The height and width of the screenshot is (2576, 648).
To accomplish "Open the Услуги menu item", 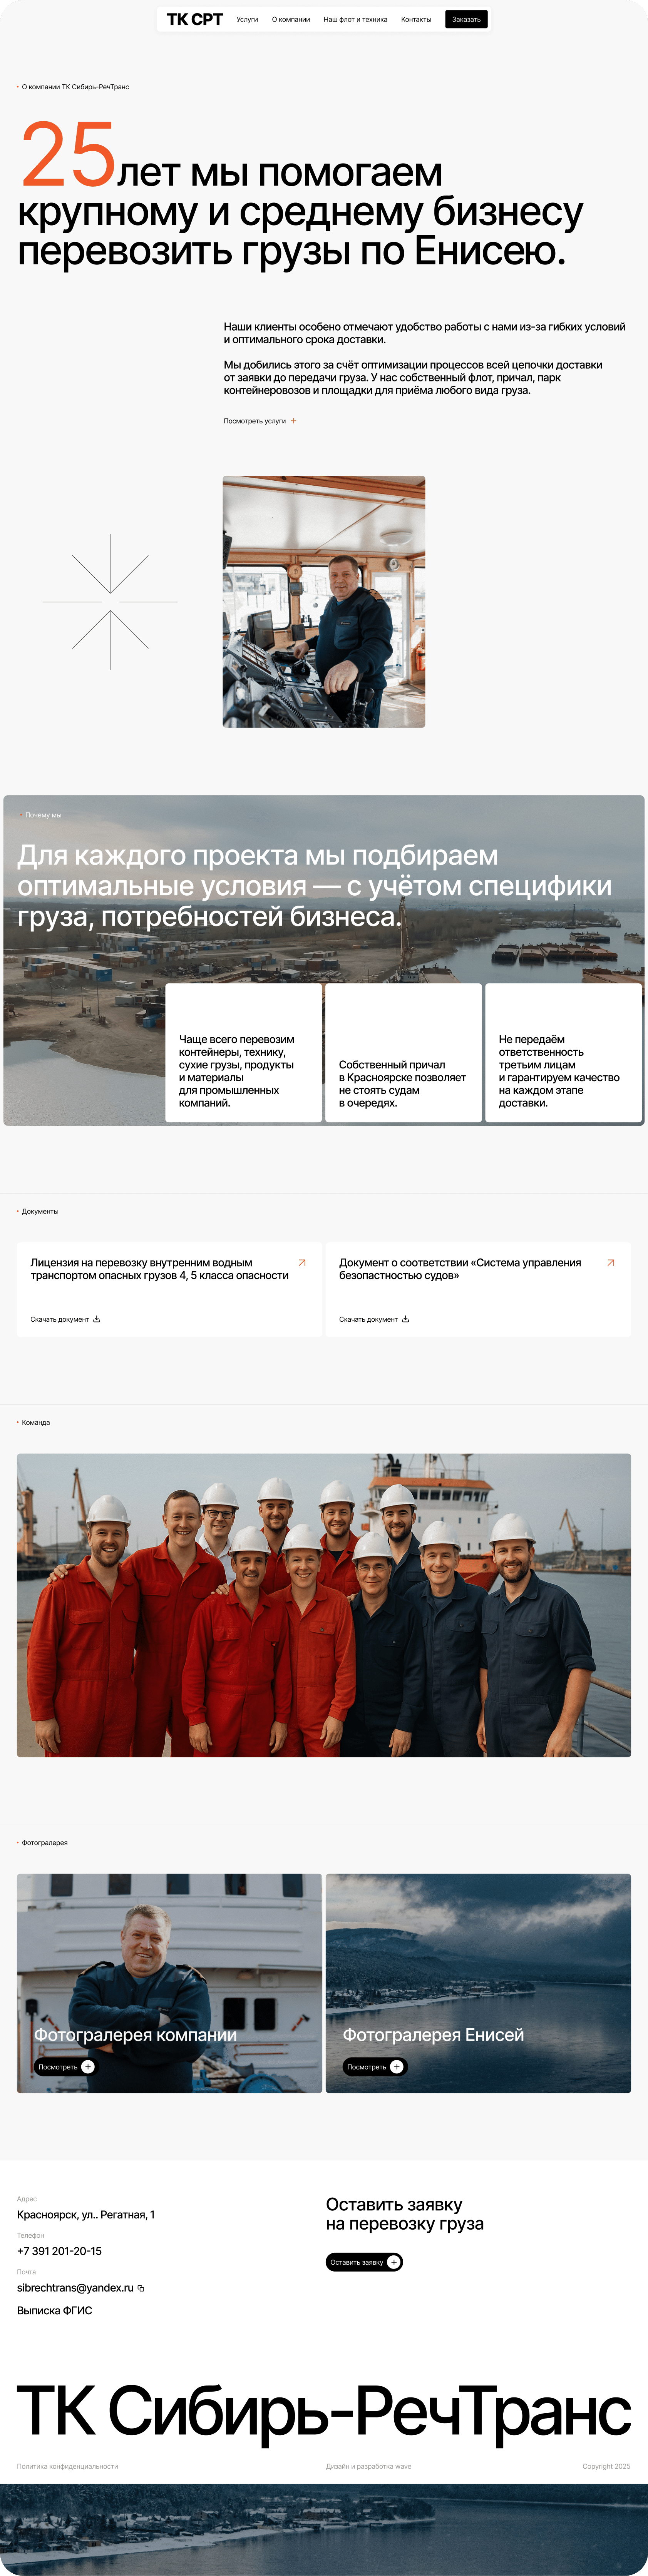I will tap(247, 19).
